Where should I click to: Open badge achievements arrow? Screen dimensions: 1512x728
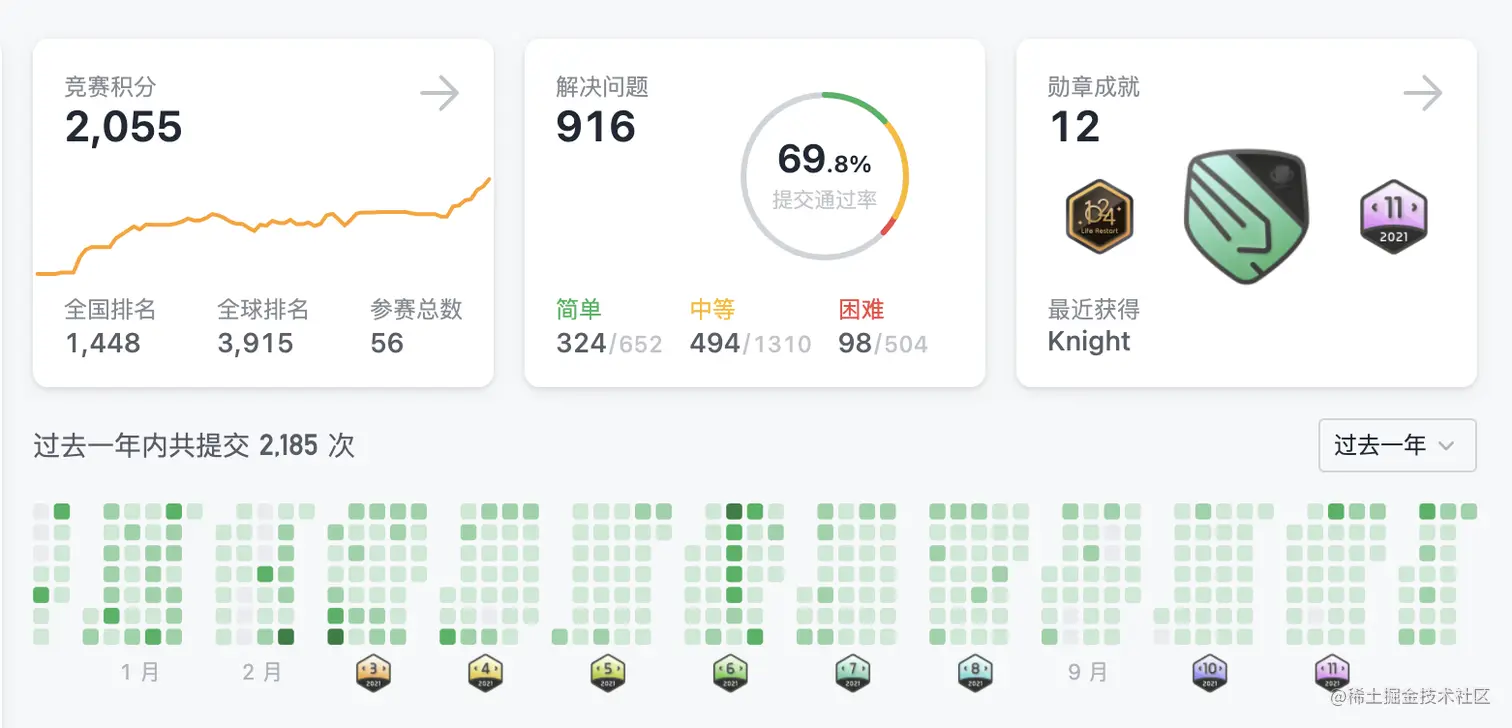tap(1423, 94)
